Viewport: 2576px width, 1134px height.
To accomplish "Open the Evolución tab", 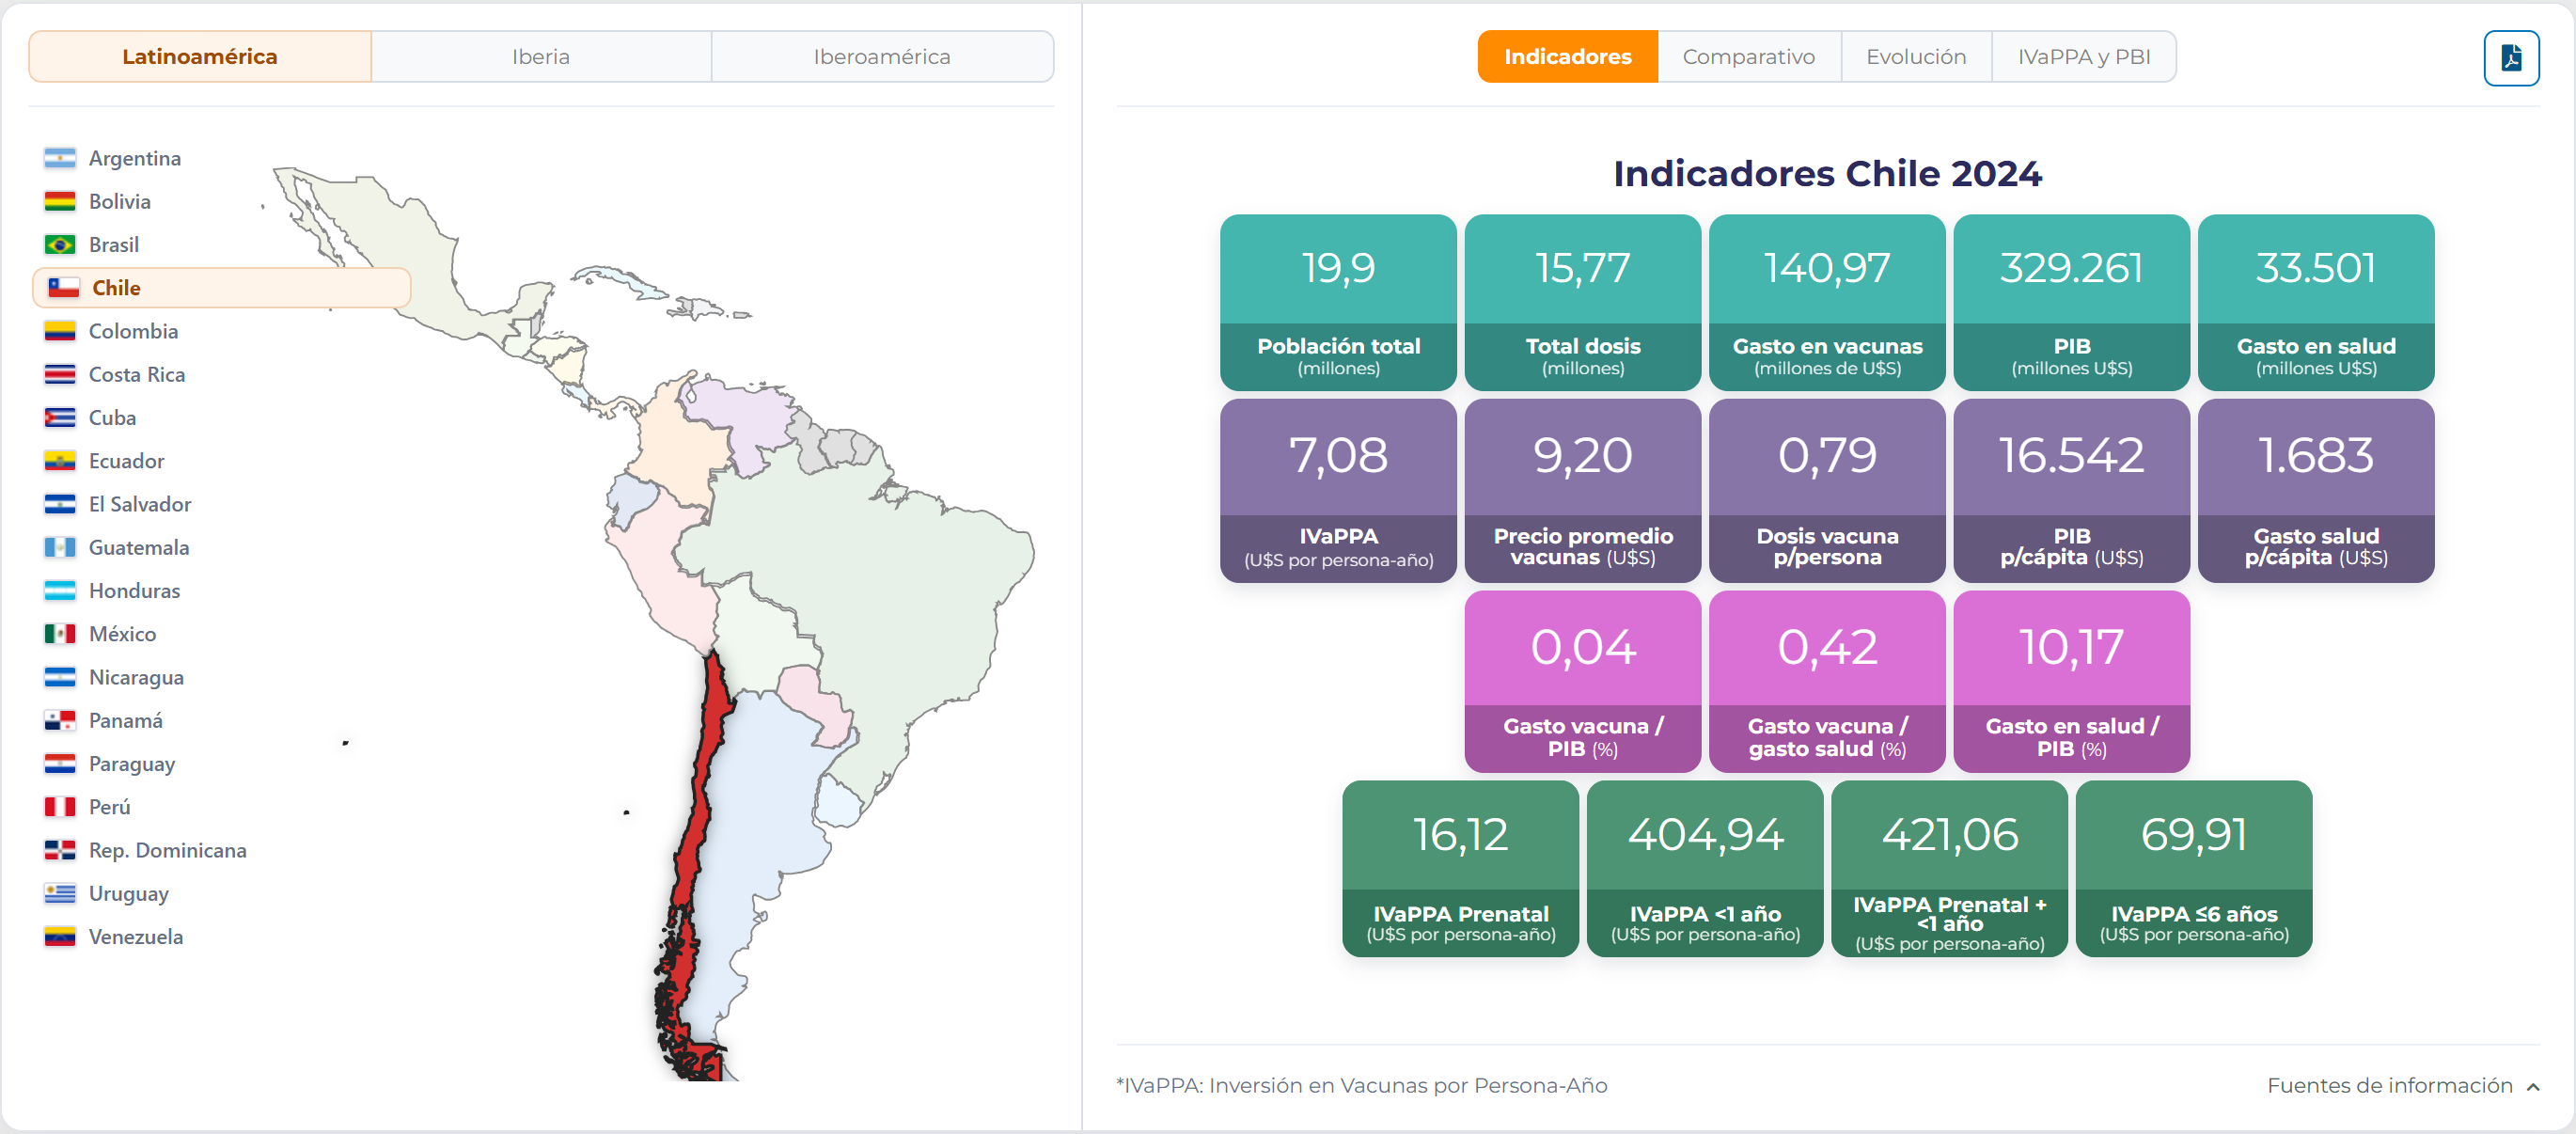I will tap(1915, 56).
